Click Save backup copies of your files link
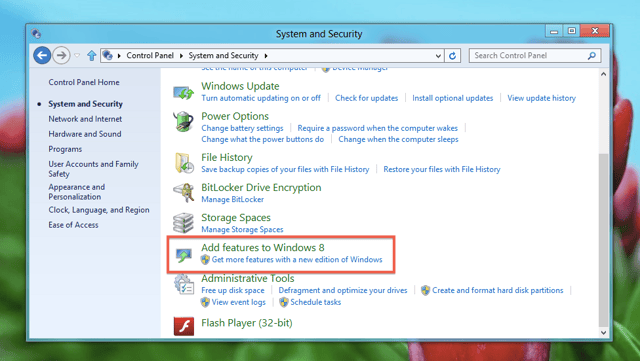The height and width of the screenshot is (361, 640). (285, 169)
